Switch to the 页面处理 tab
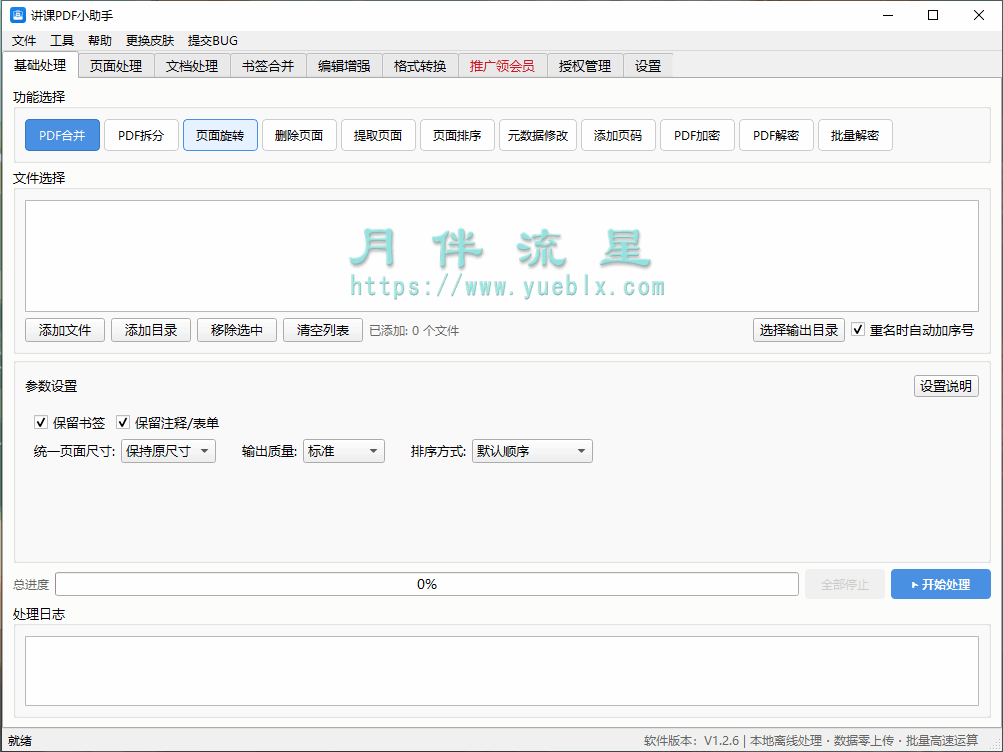This screenshot has height=752, width=1003. tap(116, 66)
